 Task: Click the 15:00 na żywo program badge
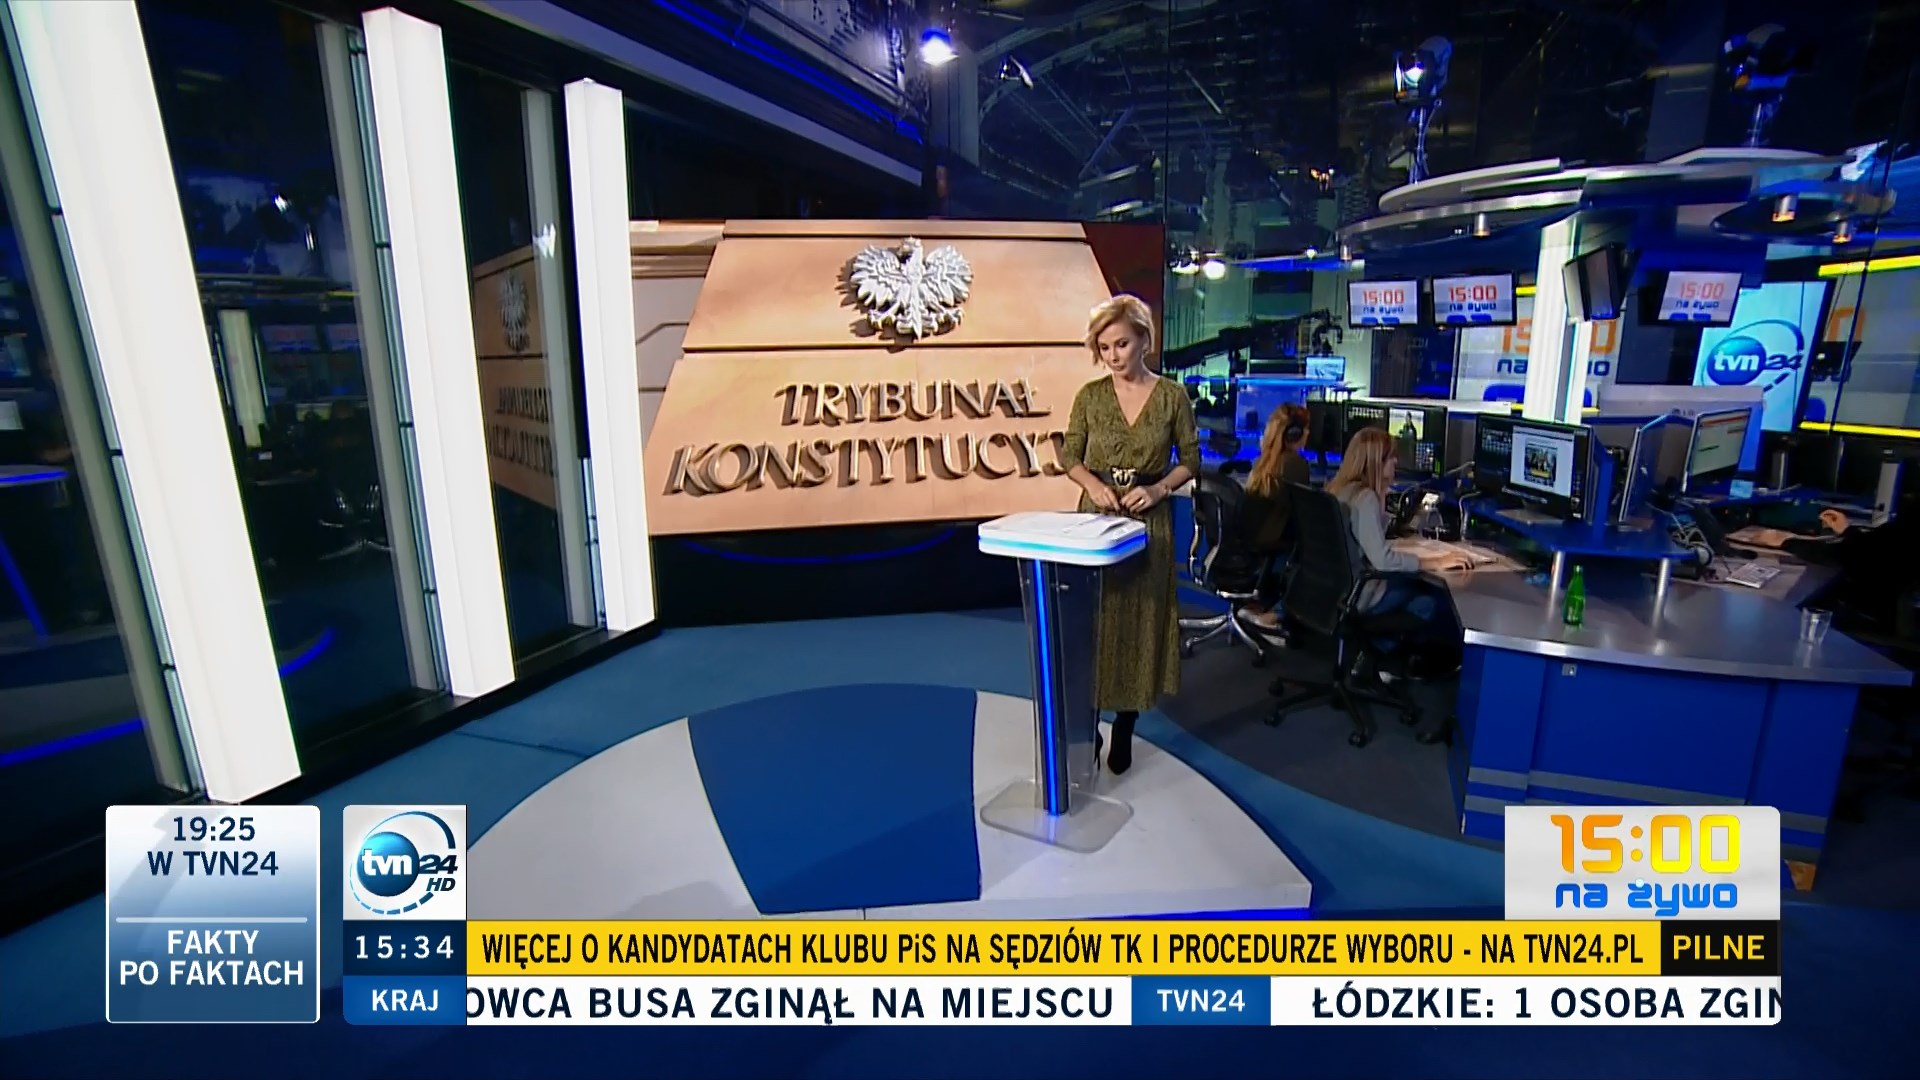click(1642, 863)
